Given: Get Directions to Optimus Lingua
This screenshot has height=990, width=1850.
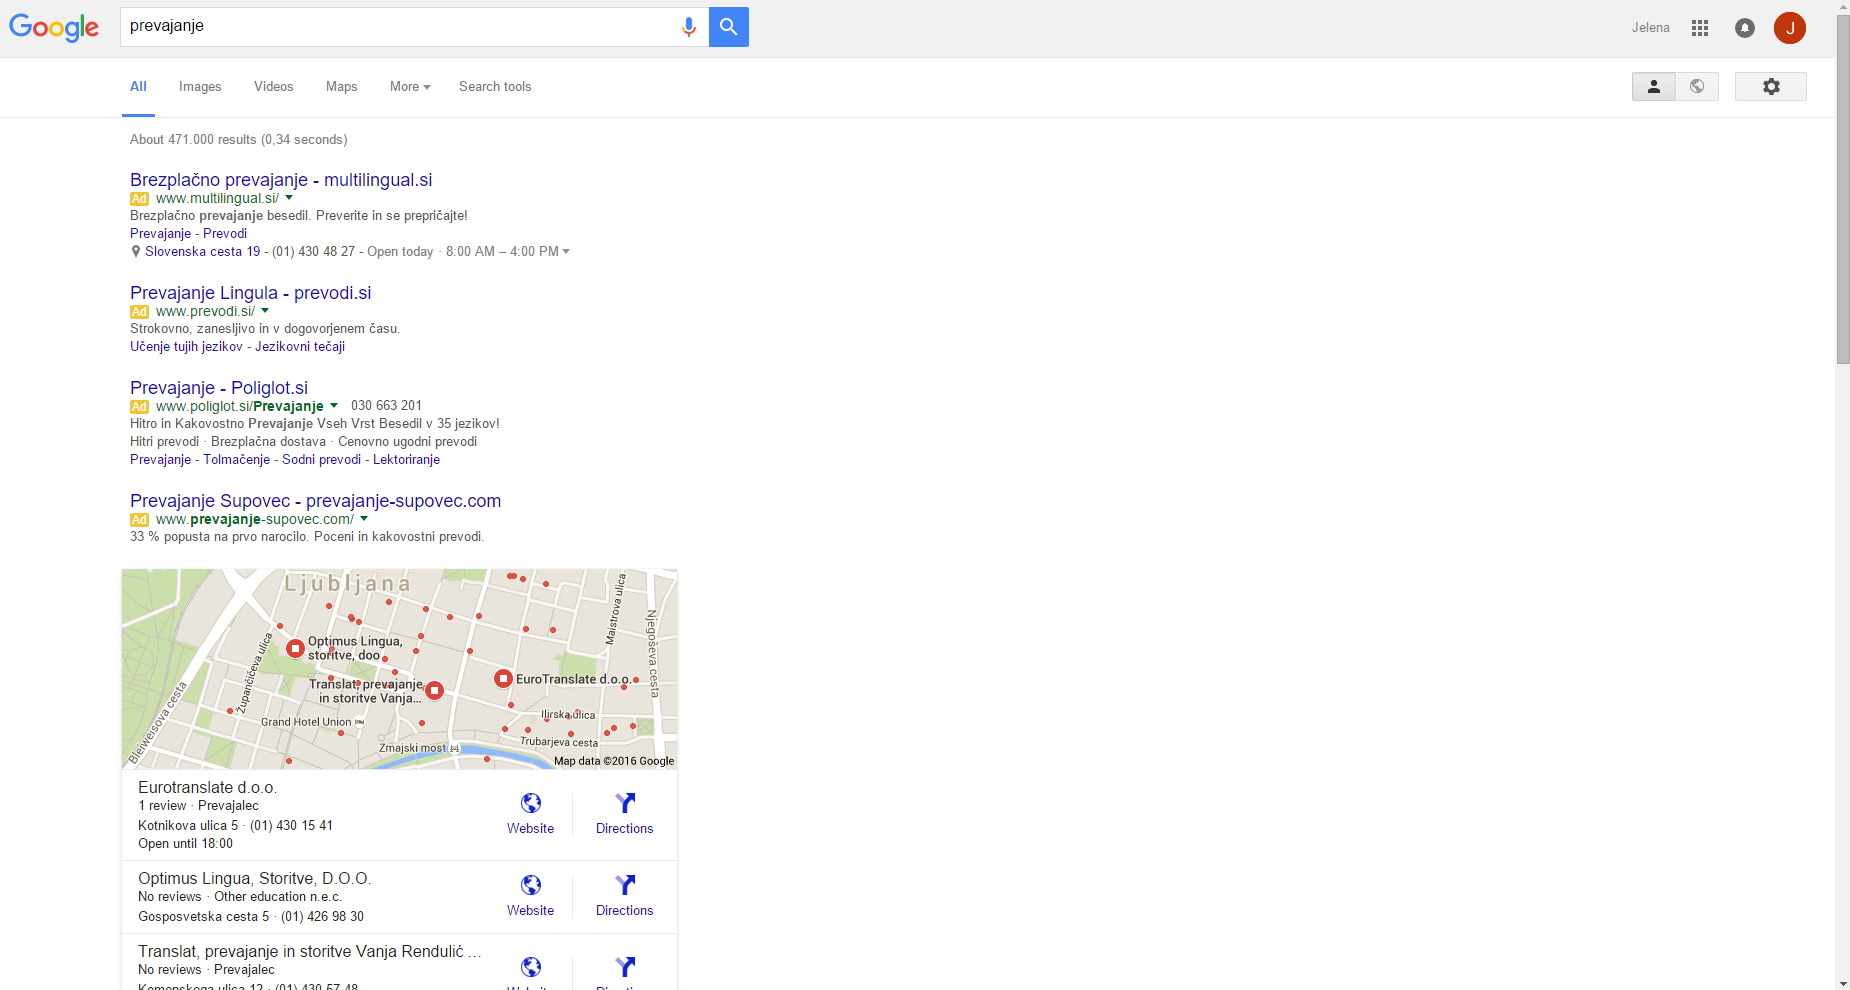Looking at the screenshot, I should [x=624, y=894].
